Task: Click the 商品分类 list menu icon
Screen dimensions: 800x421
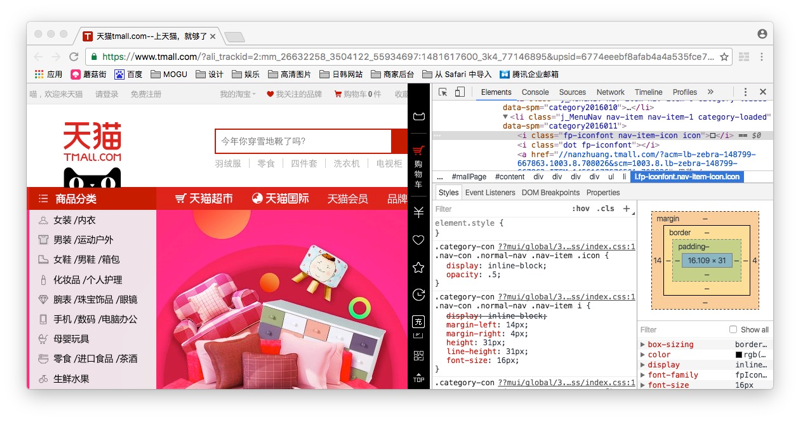Action: pyautogui.click(x=43, y=199)
